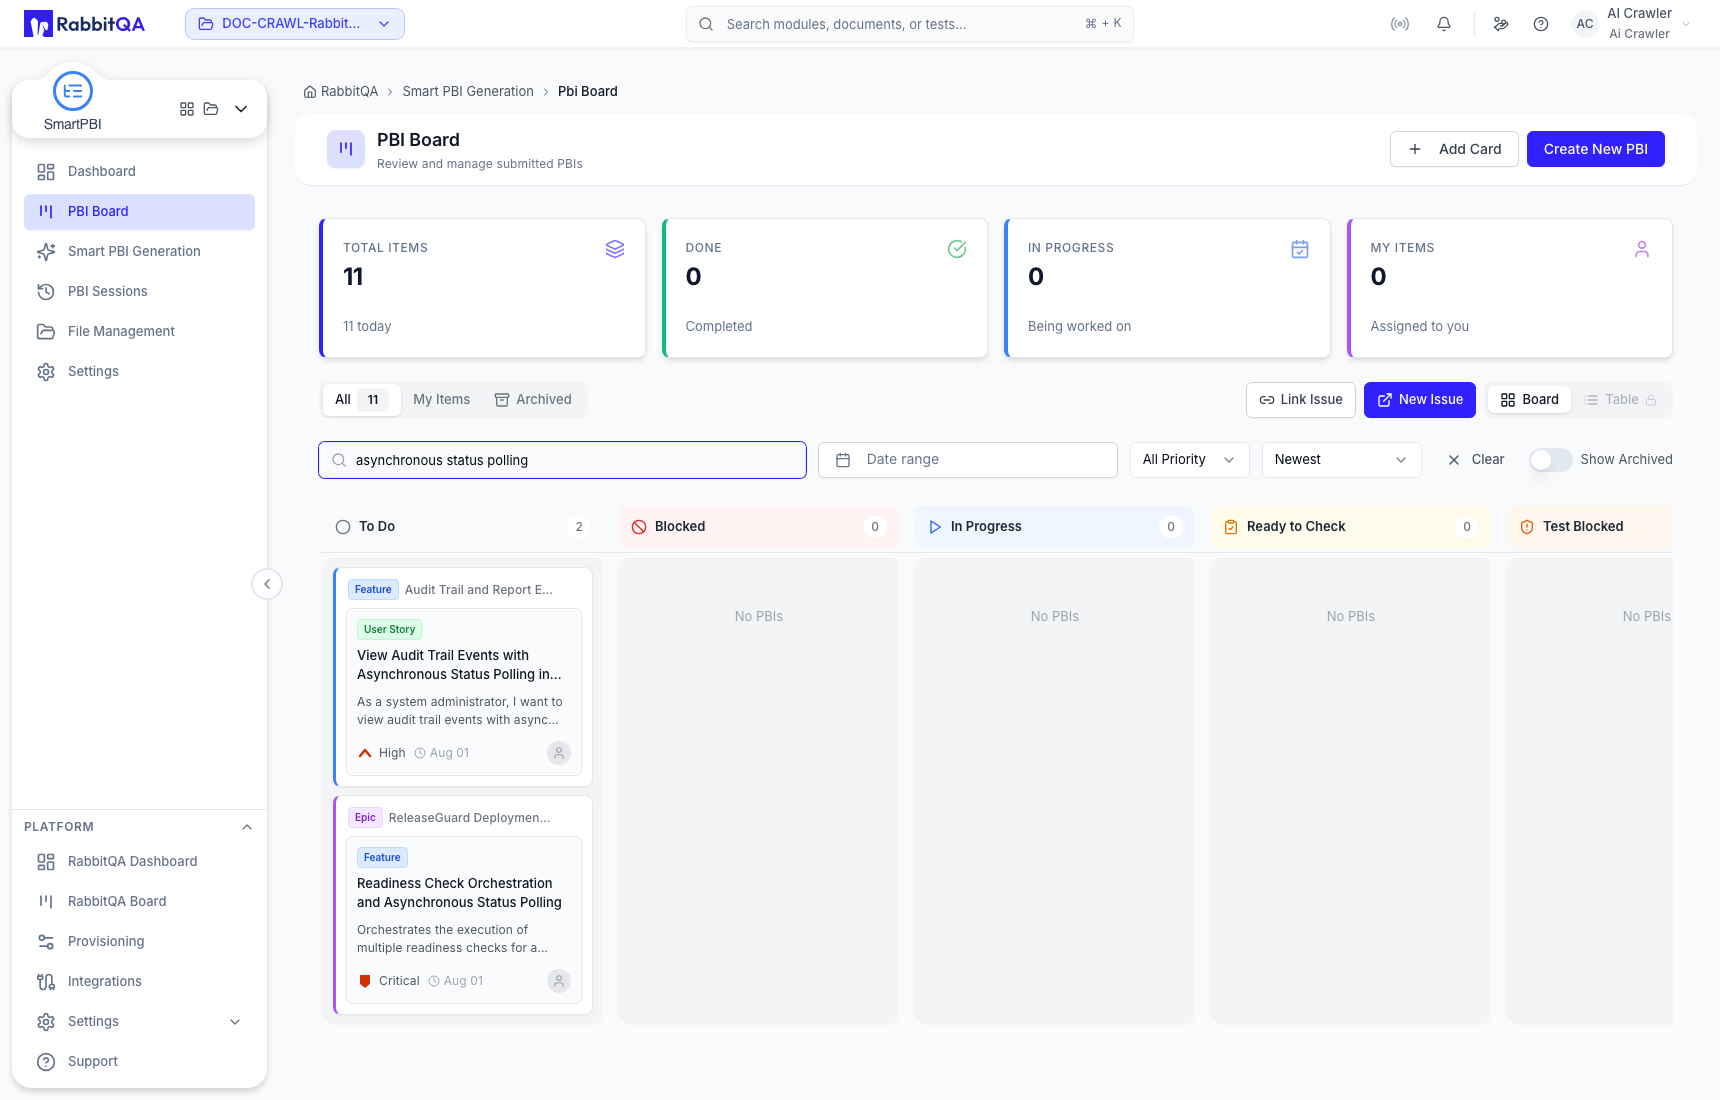Click the In Progress calendar icon

(1300, 249)
